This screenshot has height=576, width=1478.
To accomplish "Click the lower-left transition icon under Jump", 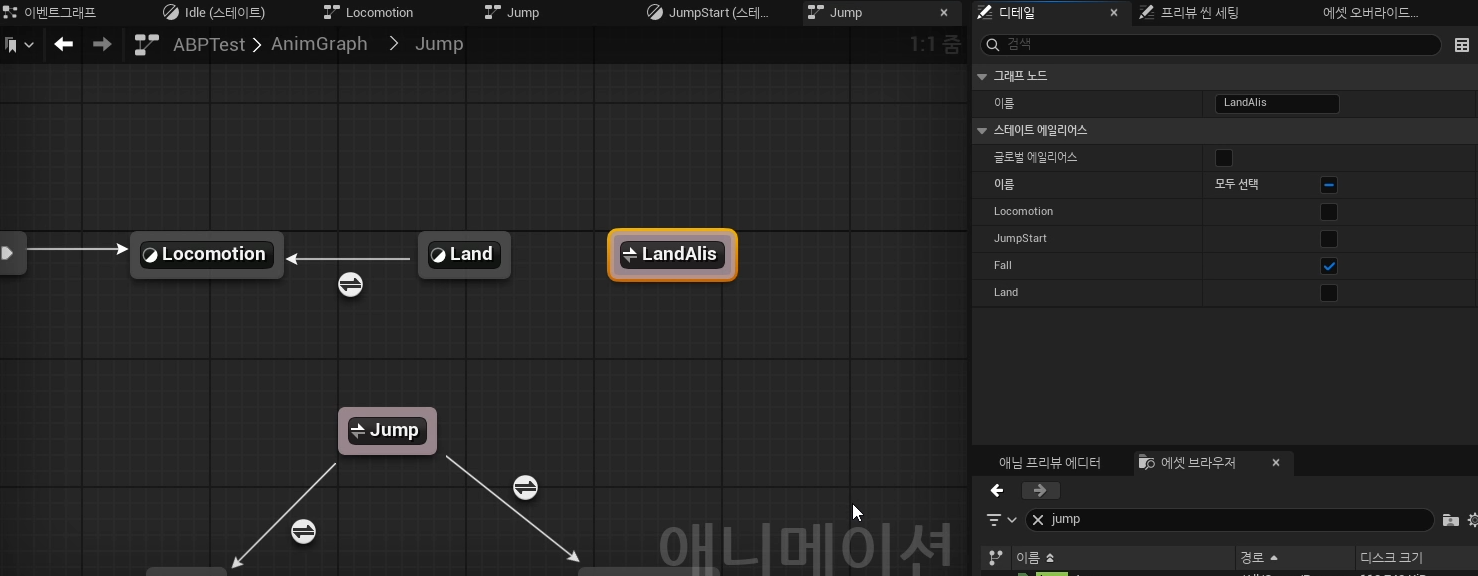I will [x=304, y=532].
